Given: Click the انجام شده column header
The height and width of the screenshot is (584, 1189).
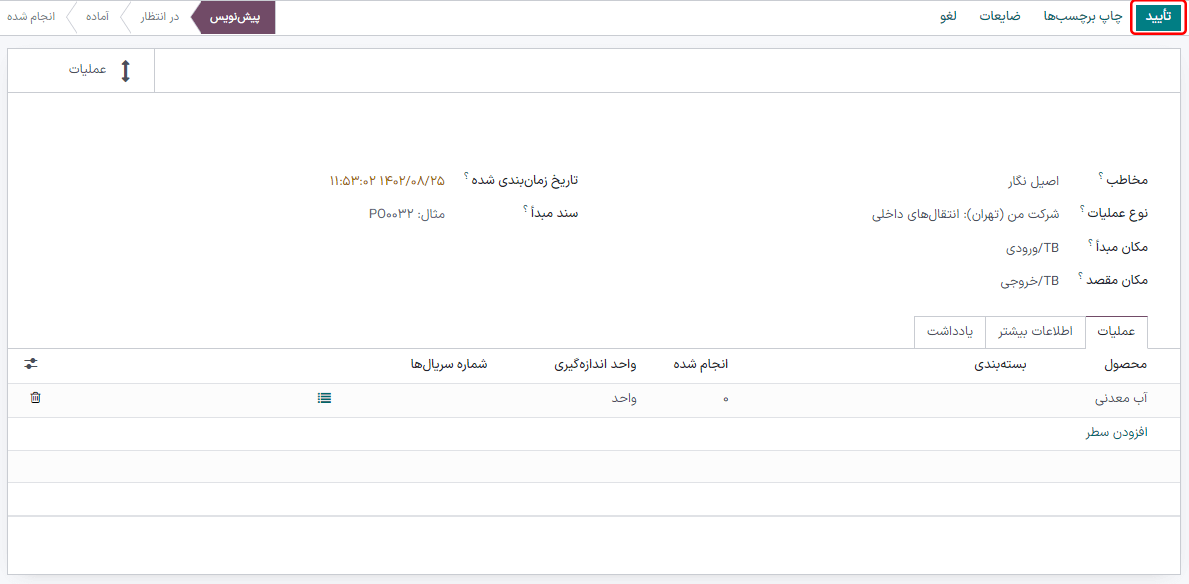Looking at the screenshot, I should [701, 365].
